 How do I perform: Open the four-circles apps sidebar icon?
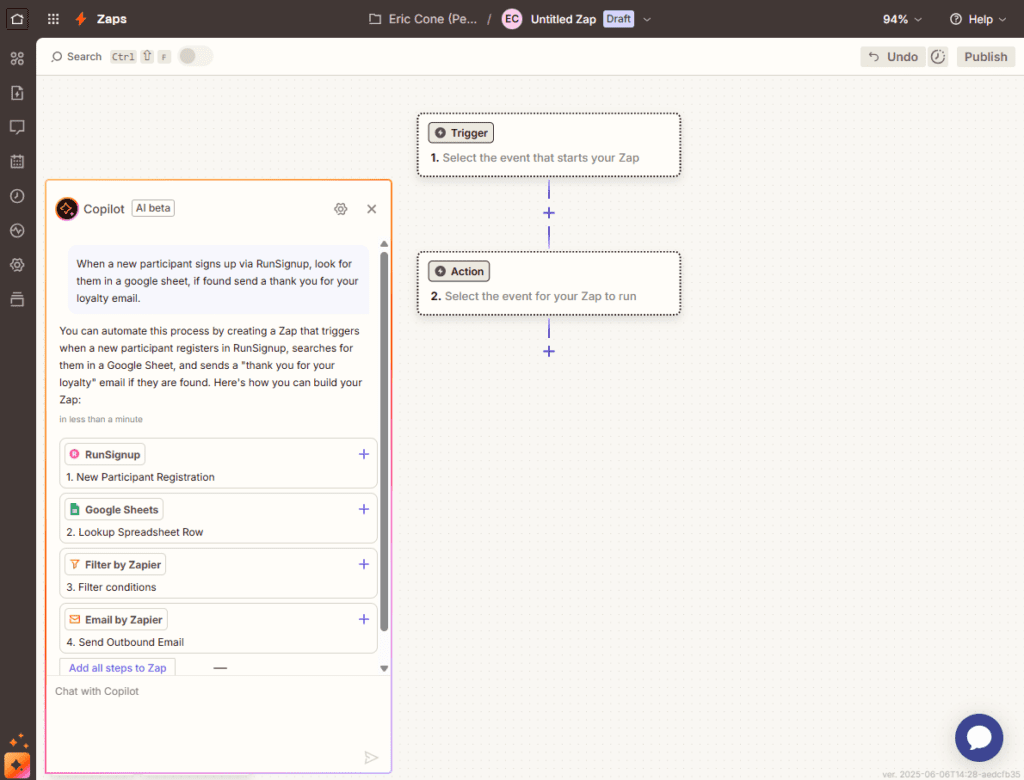17,59
